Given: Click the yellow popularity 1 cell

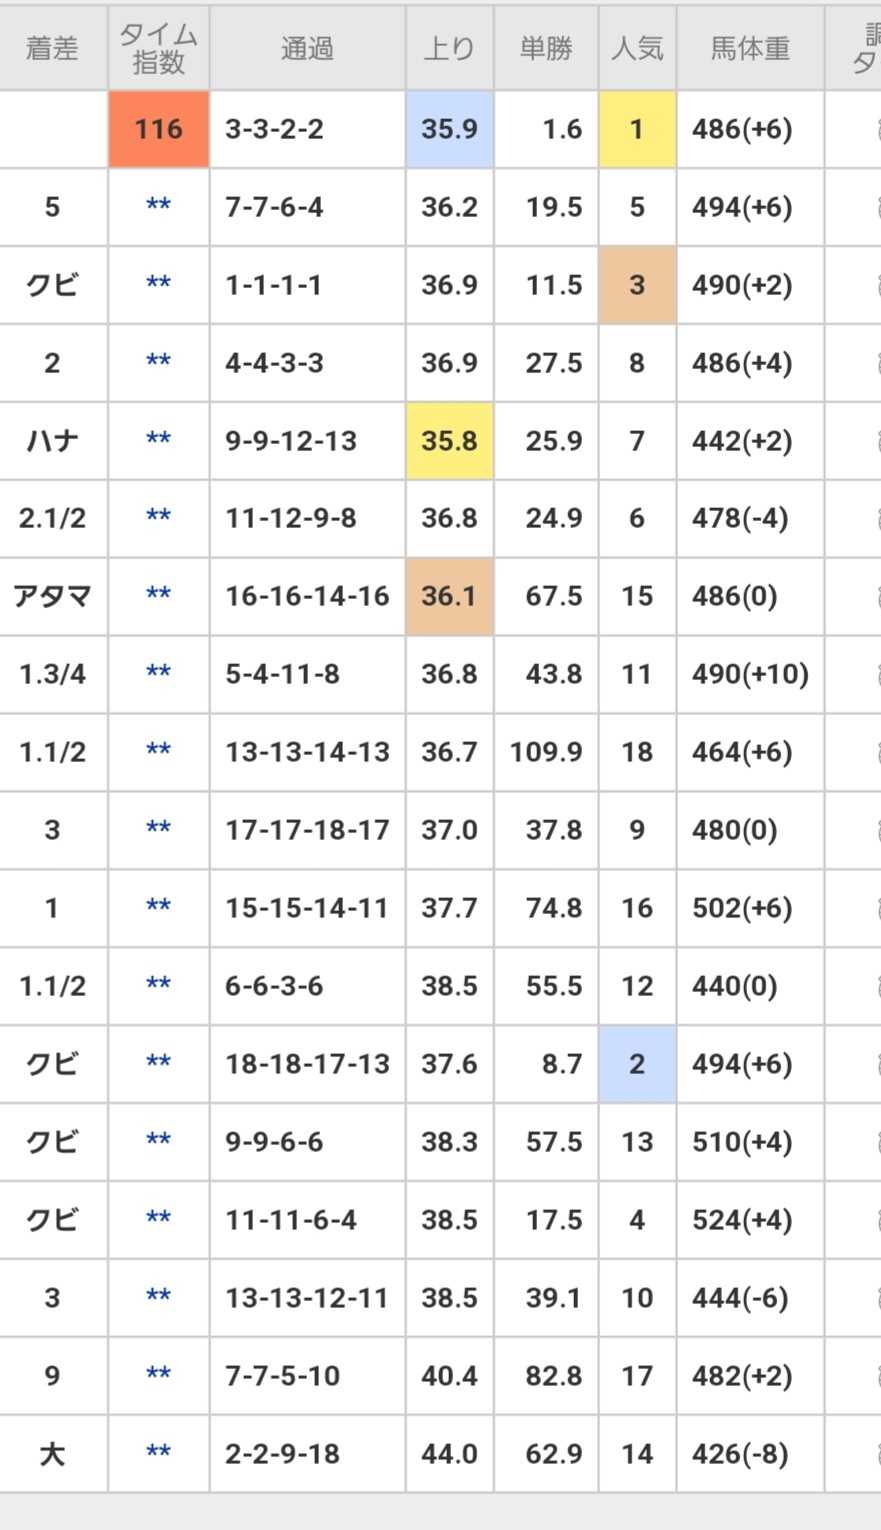Looking at the screenshot, I should pyautogui.click(x=637, y=129).
